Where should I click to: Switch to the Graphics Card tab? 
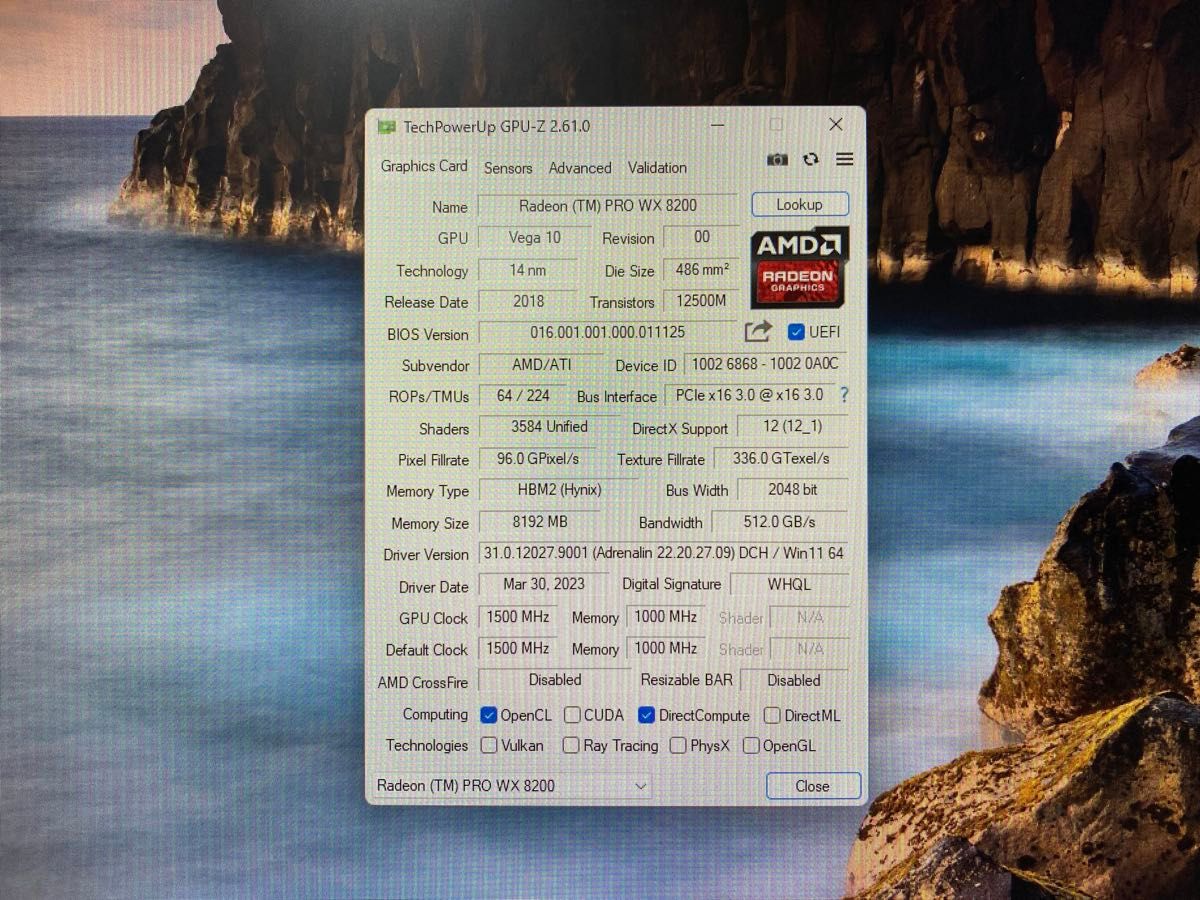tap(424, 166)
